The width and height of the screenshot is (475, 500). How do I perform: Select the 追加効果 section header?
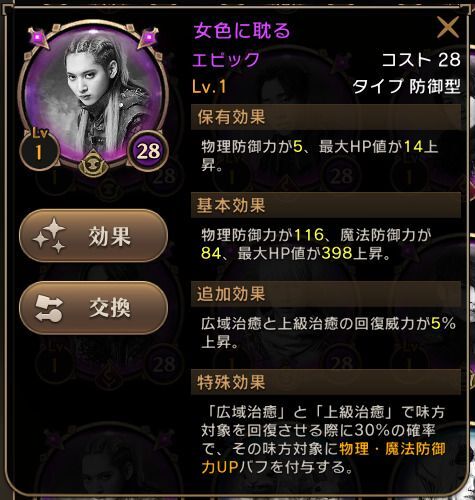coord(326,294)
